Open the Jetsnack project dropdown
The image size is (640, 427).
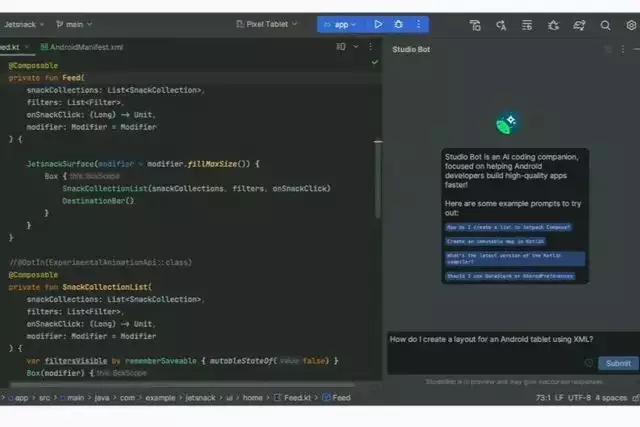[x=24, y=24]
